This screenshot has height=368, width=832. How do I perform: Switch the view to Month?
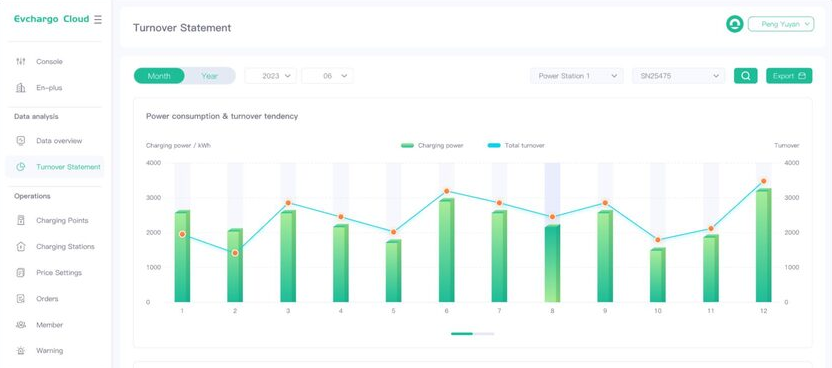pos(159,76)
